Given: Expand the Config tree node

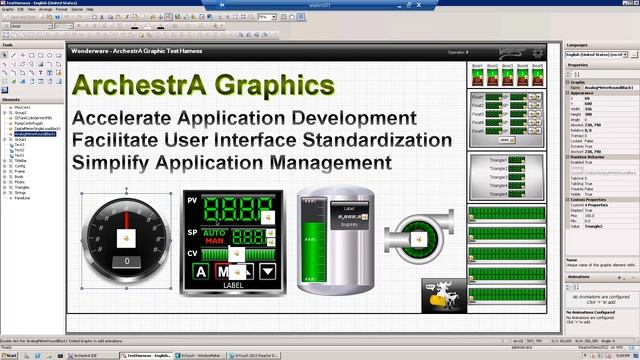Looking at the screenshot, I should [4, 166].
